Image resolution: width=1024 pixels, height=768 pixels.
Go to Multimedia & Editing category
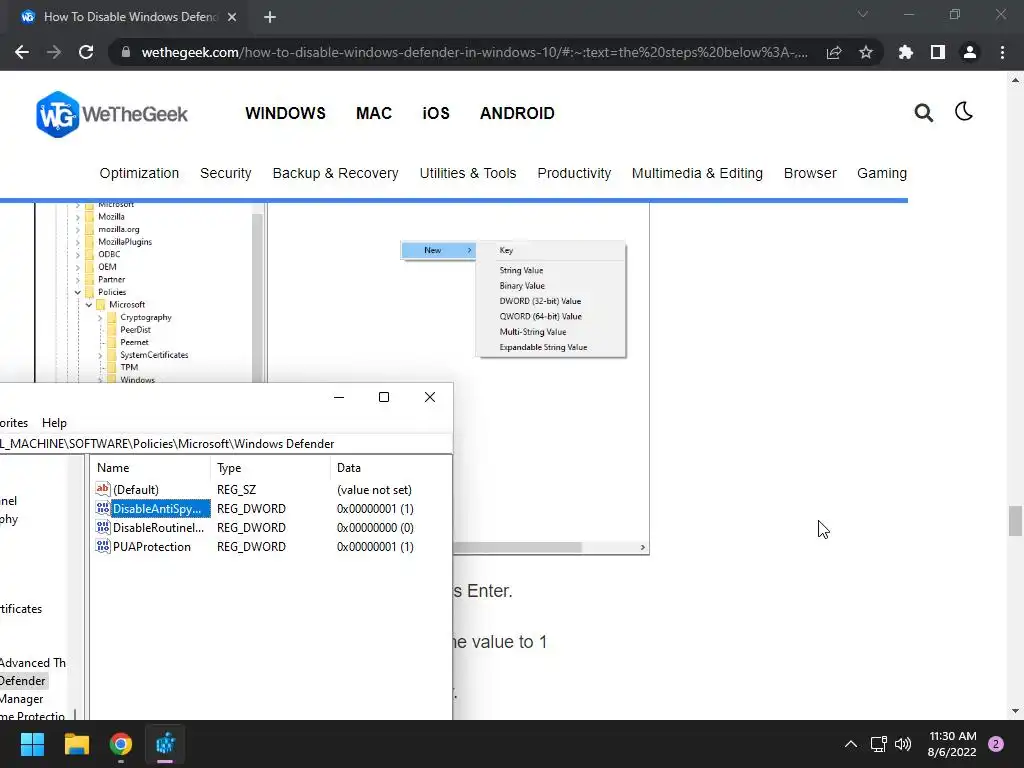click(697, 173)
